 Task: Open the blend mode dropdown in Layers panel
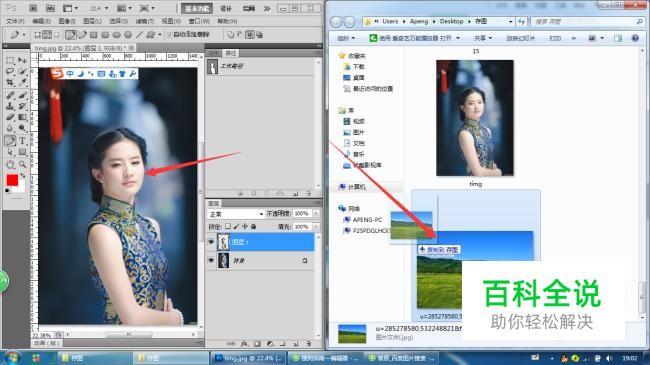point(235,214)
